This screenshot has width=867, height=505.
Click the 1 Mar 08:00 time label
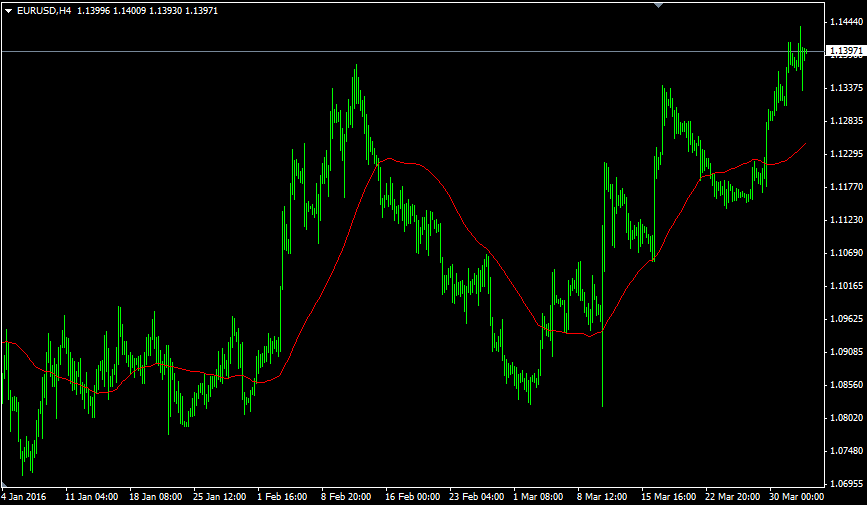point(539,497)
